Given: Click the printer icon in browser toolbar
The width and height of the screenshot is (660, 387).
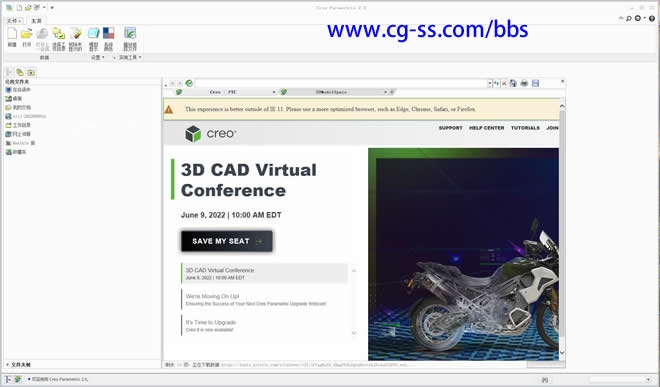Looking at the screenshot, I should coord(524,83).
